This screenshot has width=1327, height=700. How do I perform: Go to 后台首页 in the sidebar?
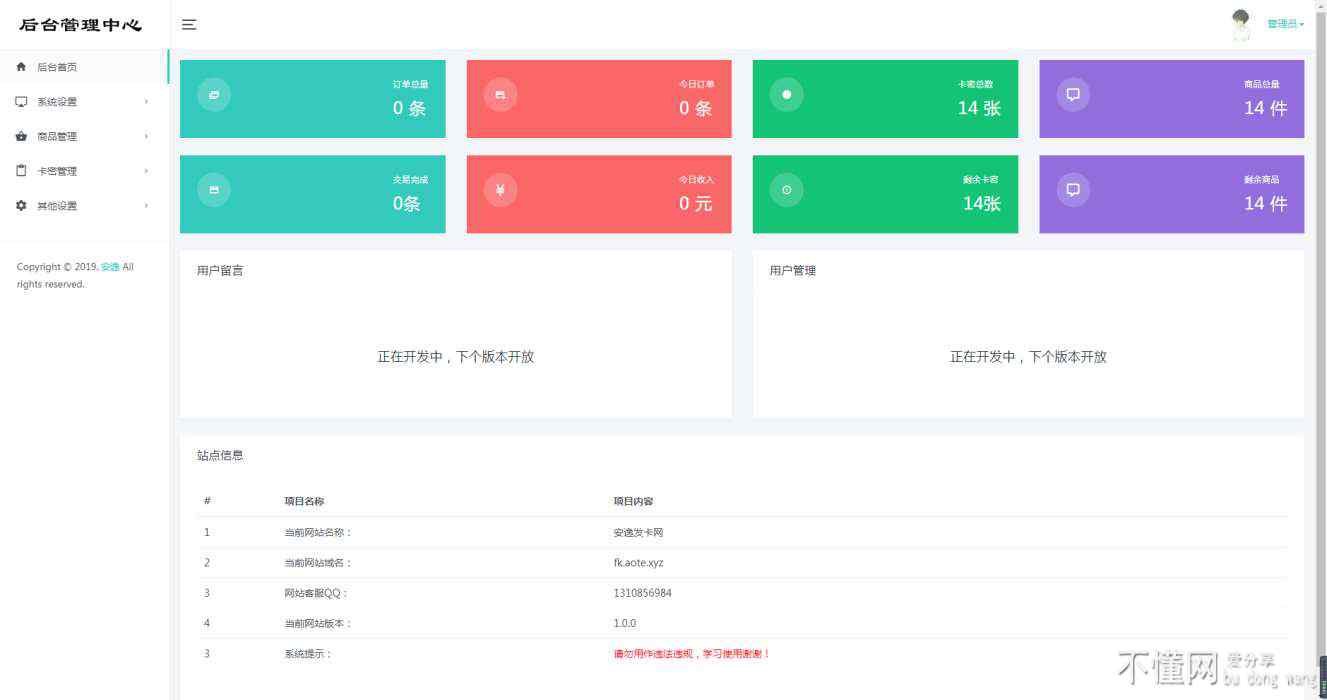(x=84, y=67)
